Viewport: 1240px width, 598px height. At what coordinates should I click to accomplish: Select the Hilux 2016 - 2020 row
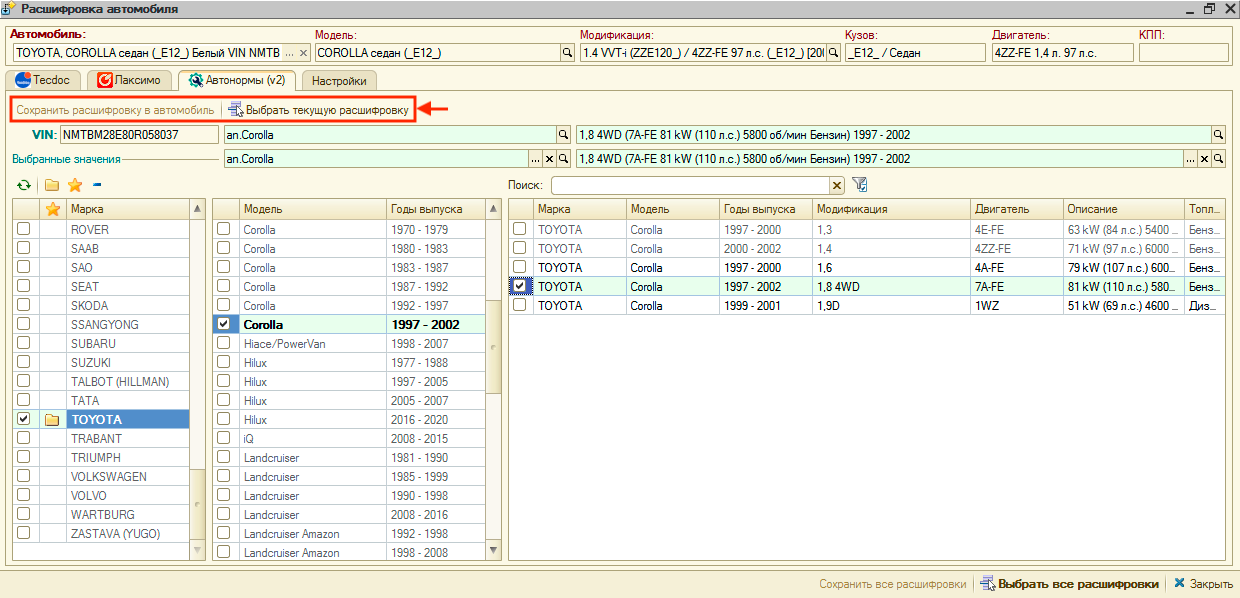tap(350, 420)
